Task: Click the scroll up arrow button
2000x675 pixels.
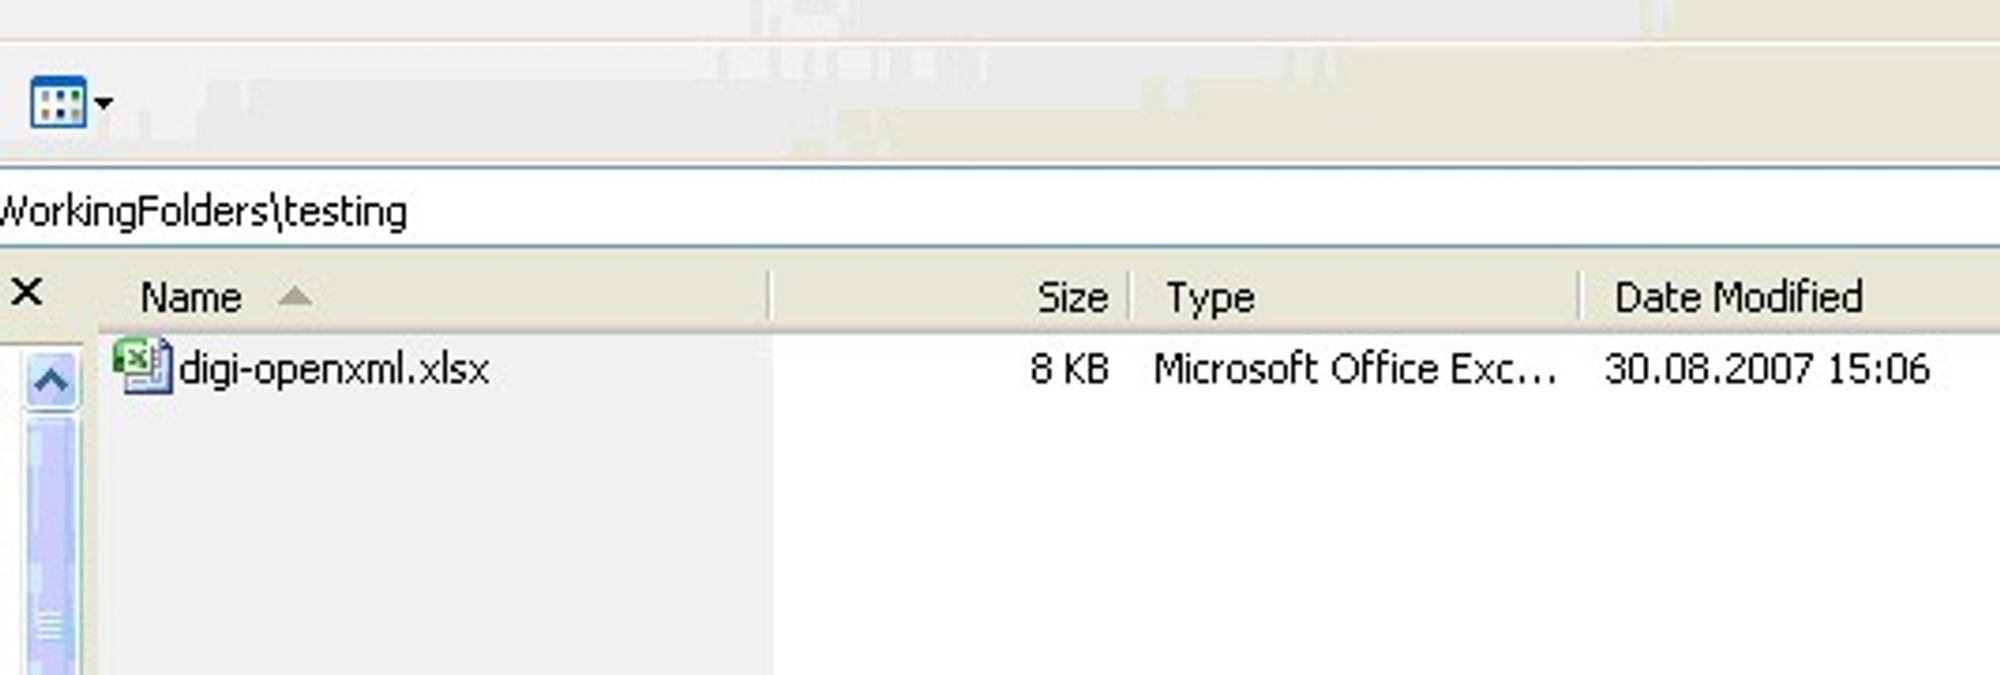Action: (x=51, y=380)
